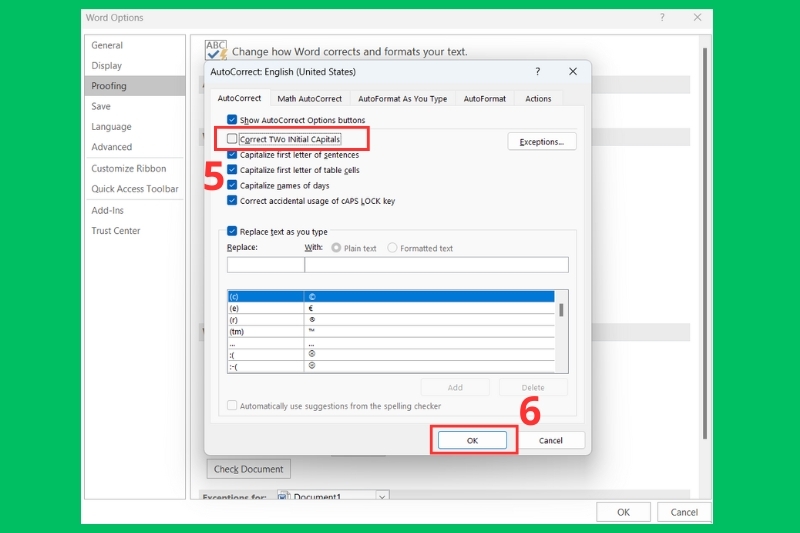Close the AutoCorrect dialog with the X
This screenshot has height=533, width=800.
pos(572,71)
